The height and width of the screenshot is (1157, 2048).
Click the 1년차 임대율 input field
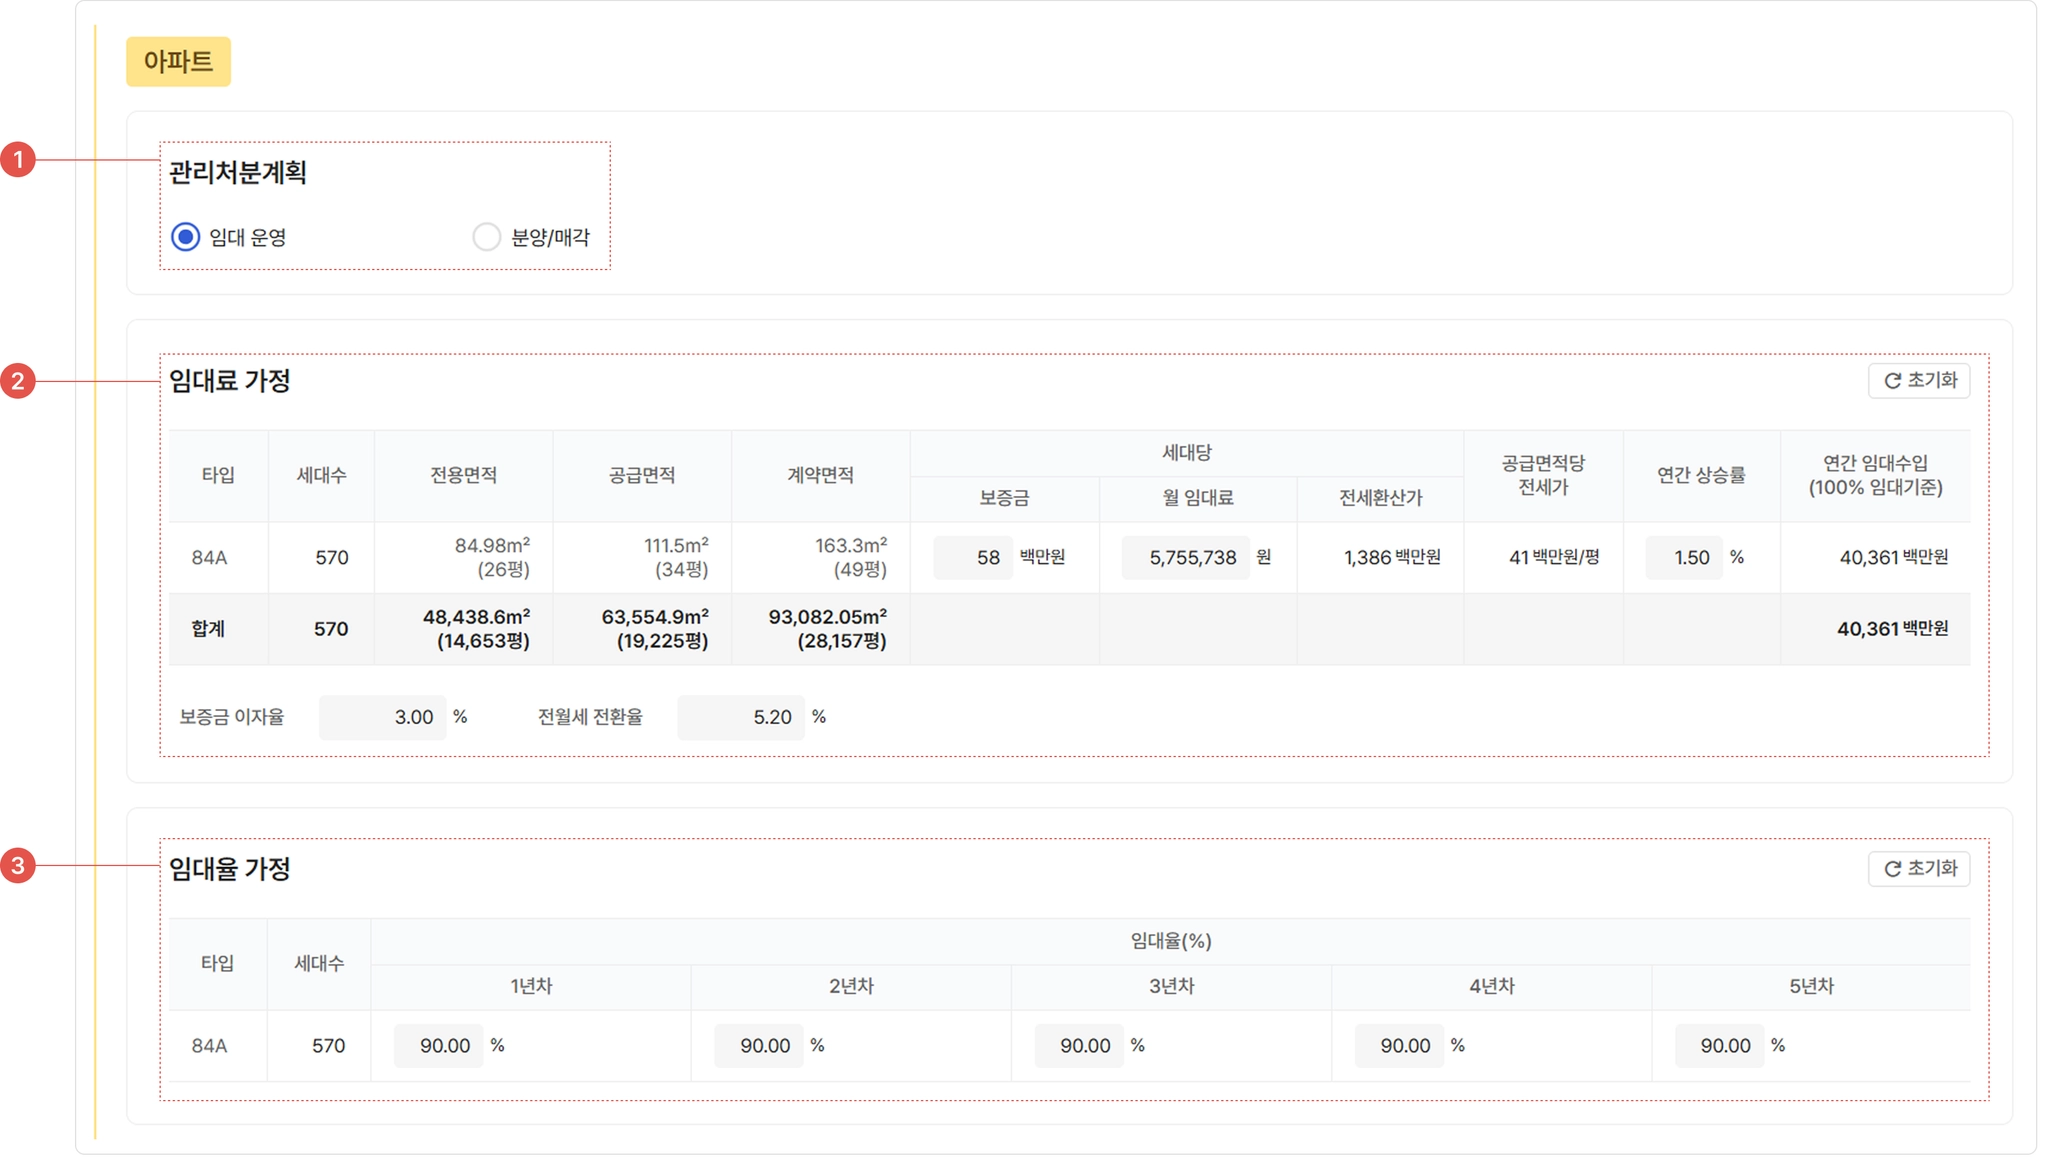(439, 1045)
